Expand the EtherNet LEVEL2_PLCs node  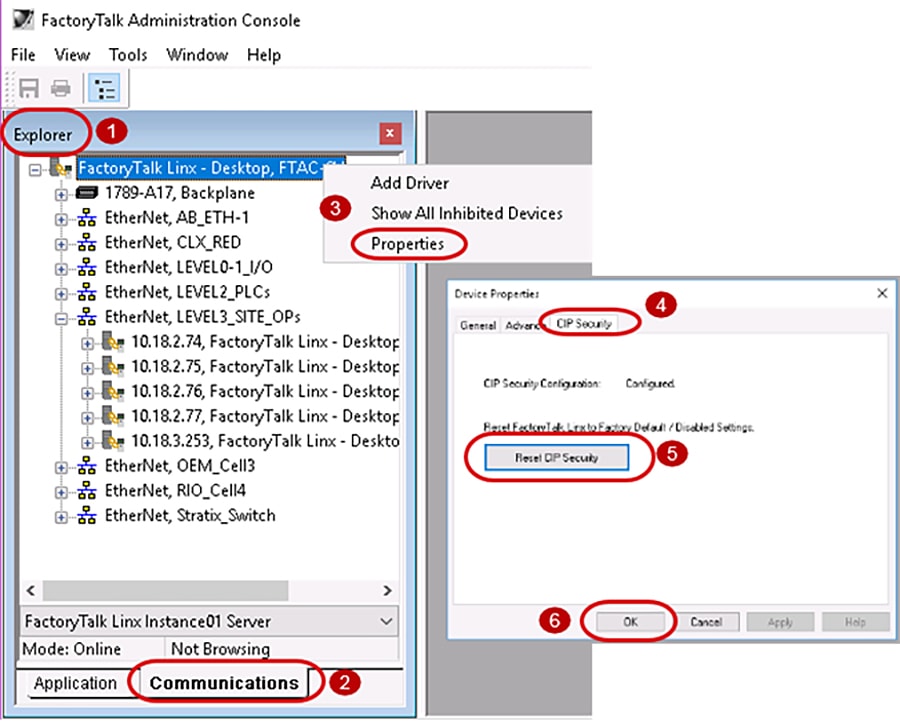tap(61, 294)
